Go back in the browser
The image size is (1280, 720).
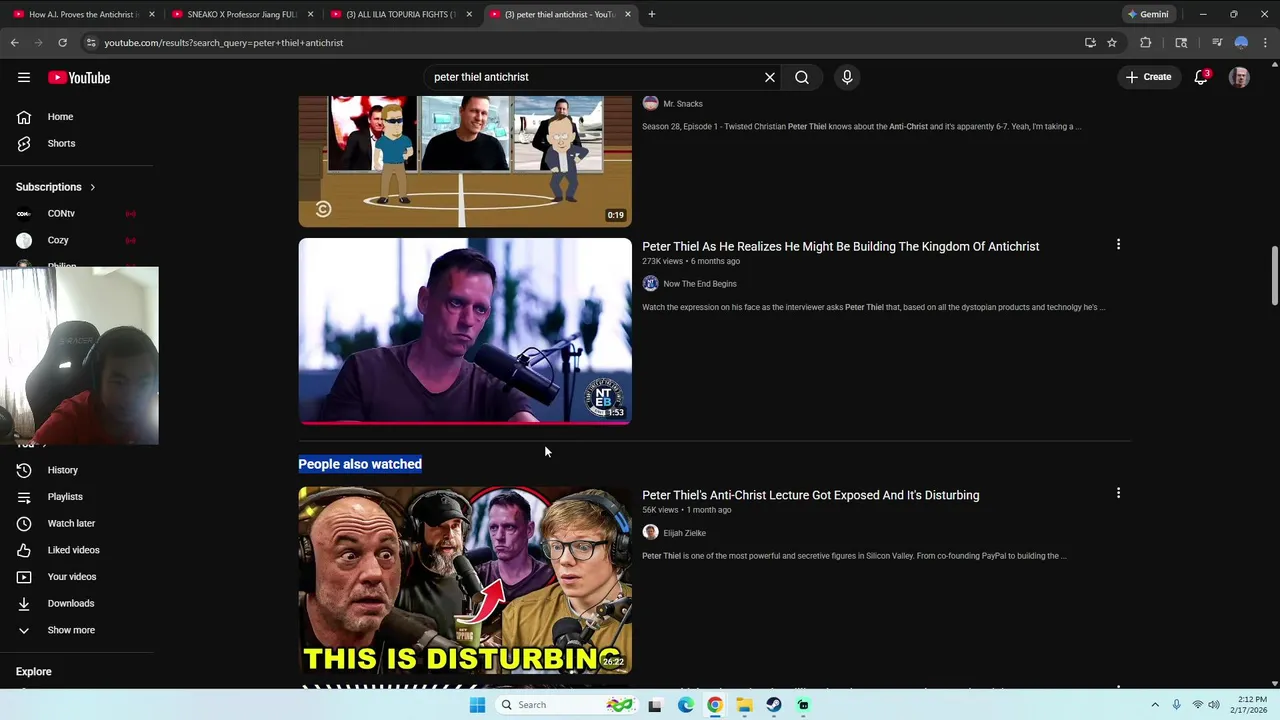(14, 43)
